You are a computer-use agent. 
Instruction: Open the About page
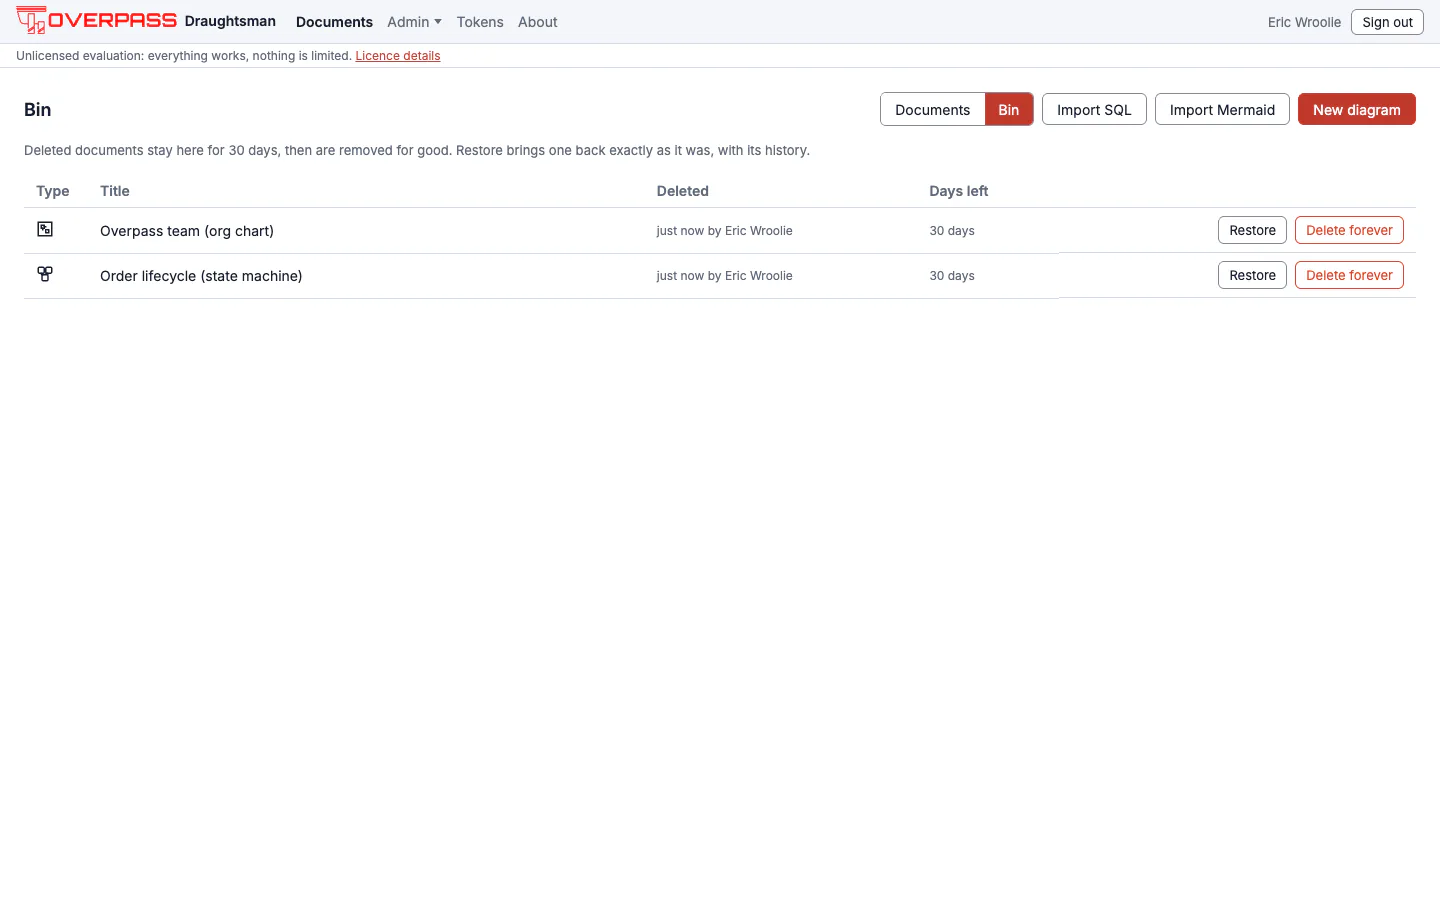pos(538,22)
